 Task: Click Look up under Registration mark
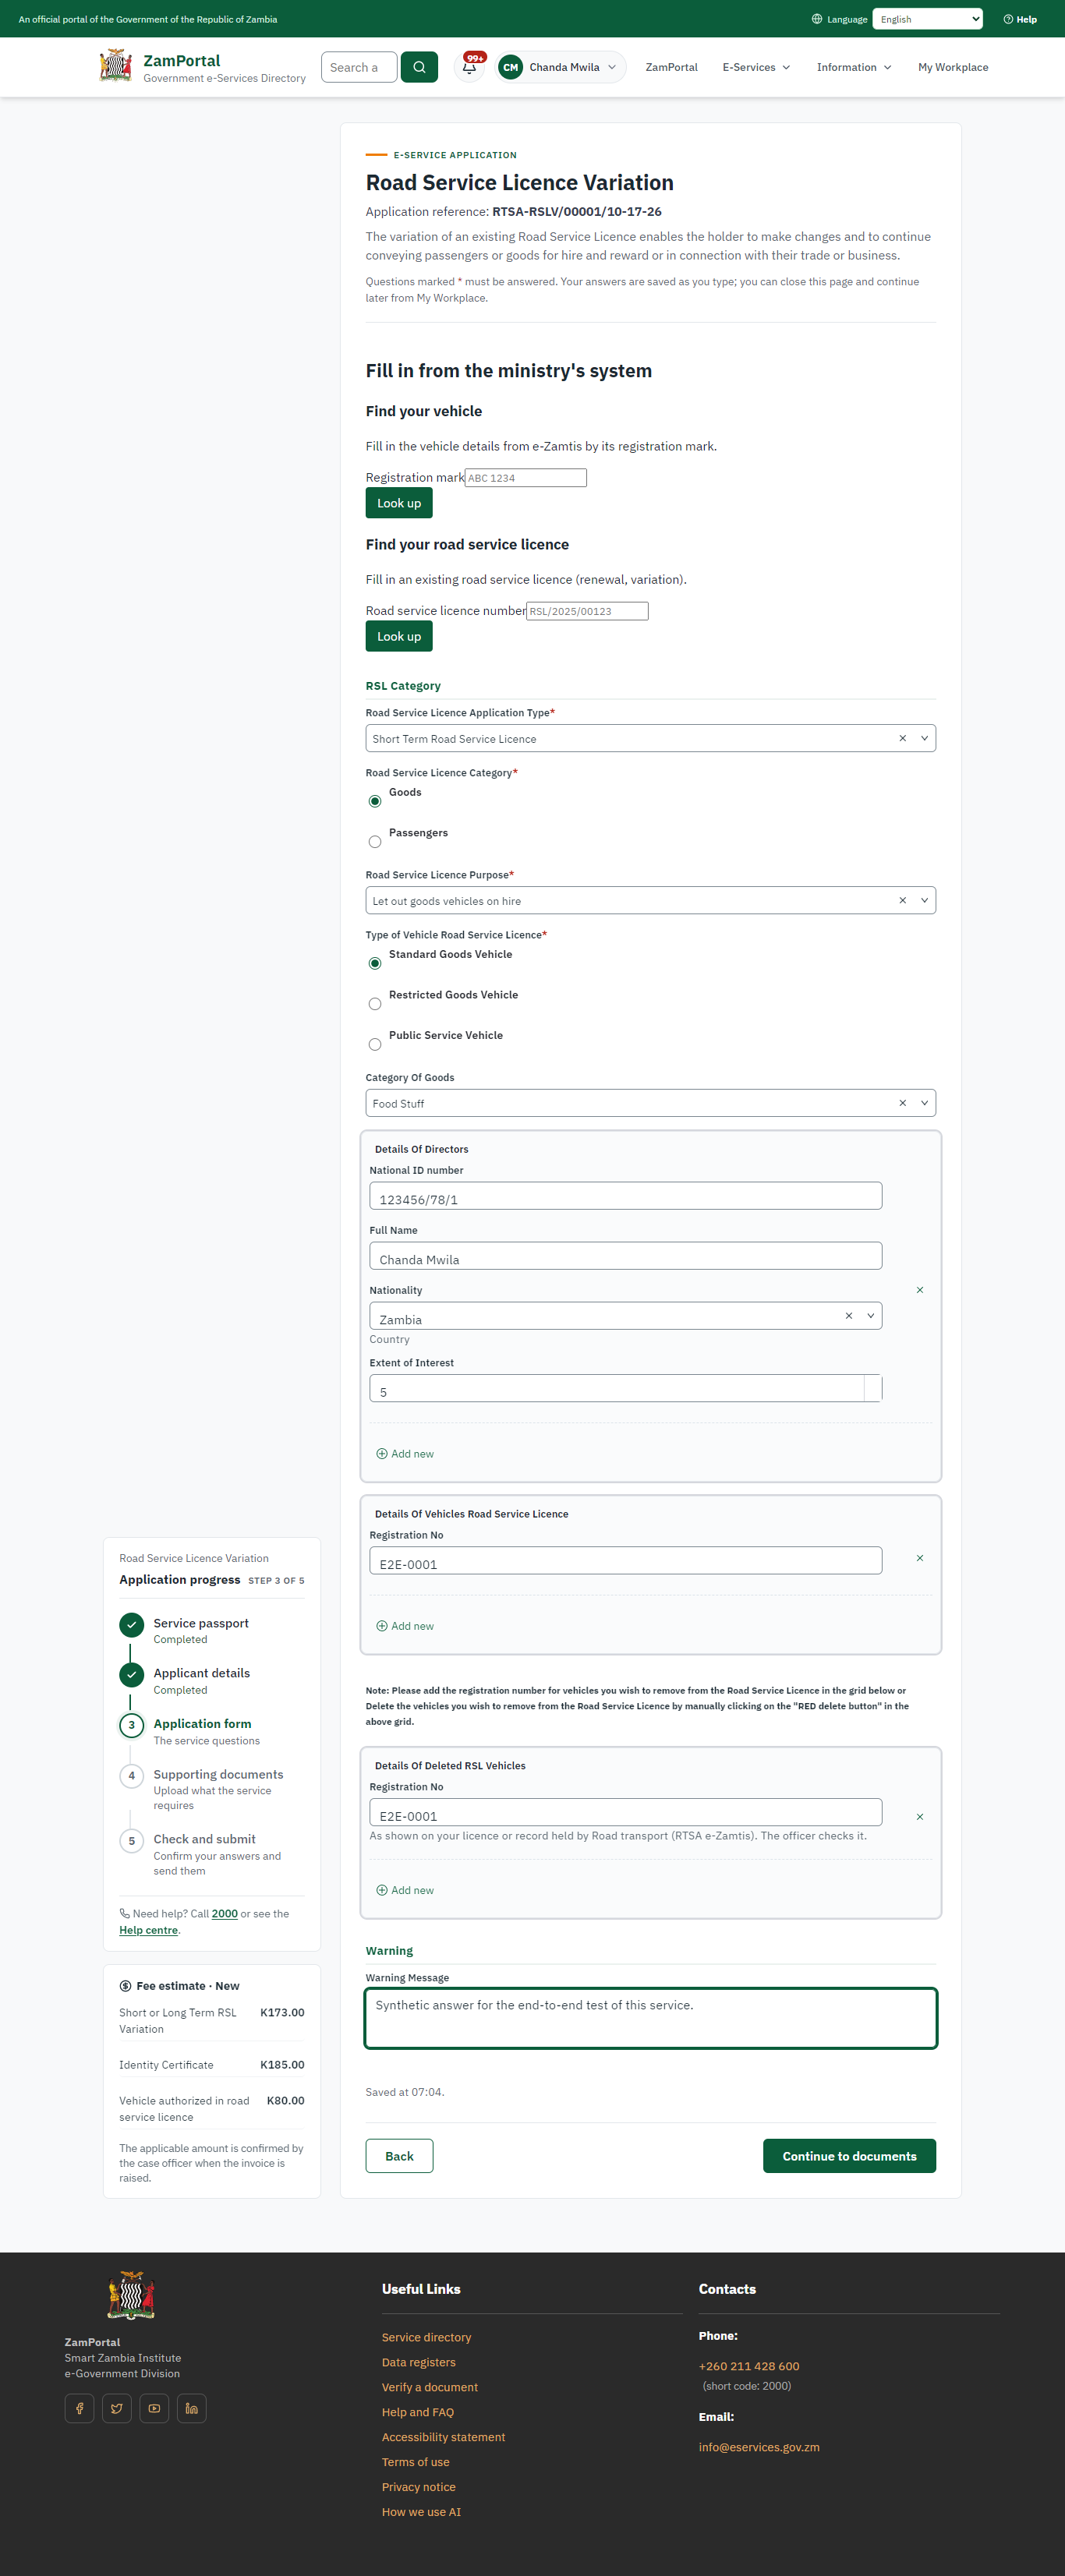pos(399,503)
